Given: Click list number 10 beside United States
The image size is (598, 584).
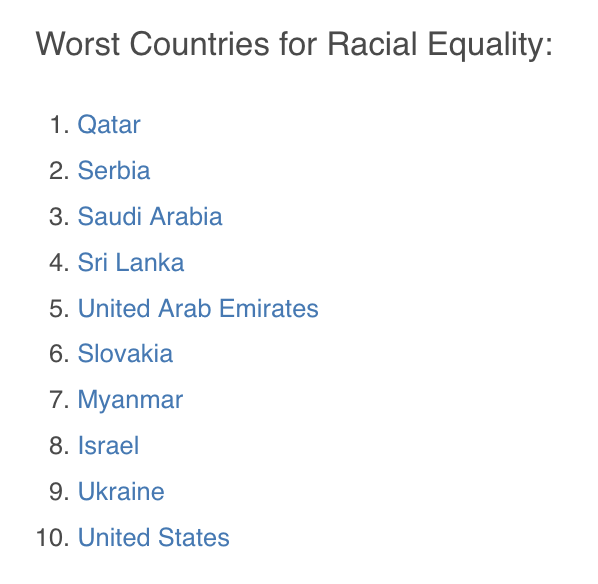Looking at the screenshot, I should (x=53, y=537).
